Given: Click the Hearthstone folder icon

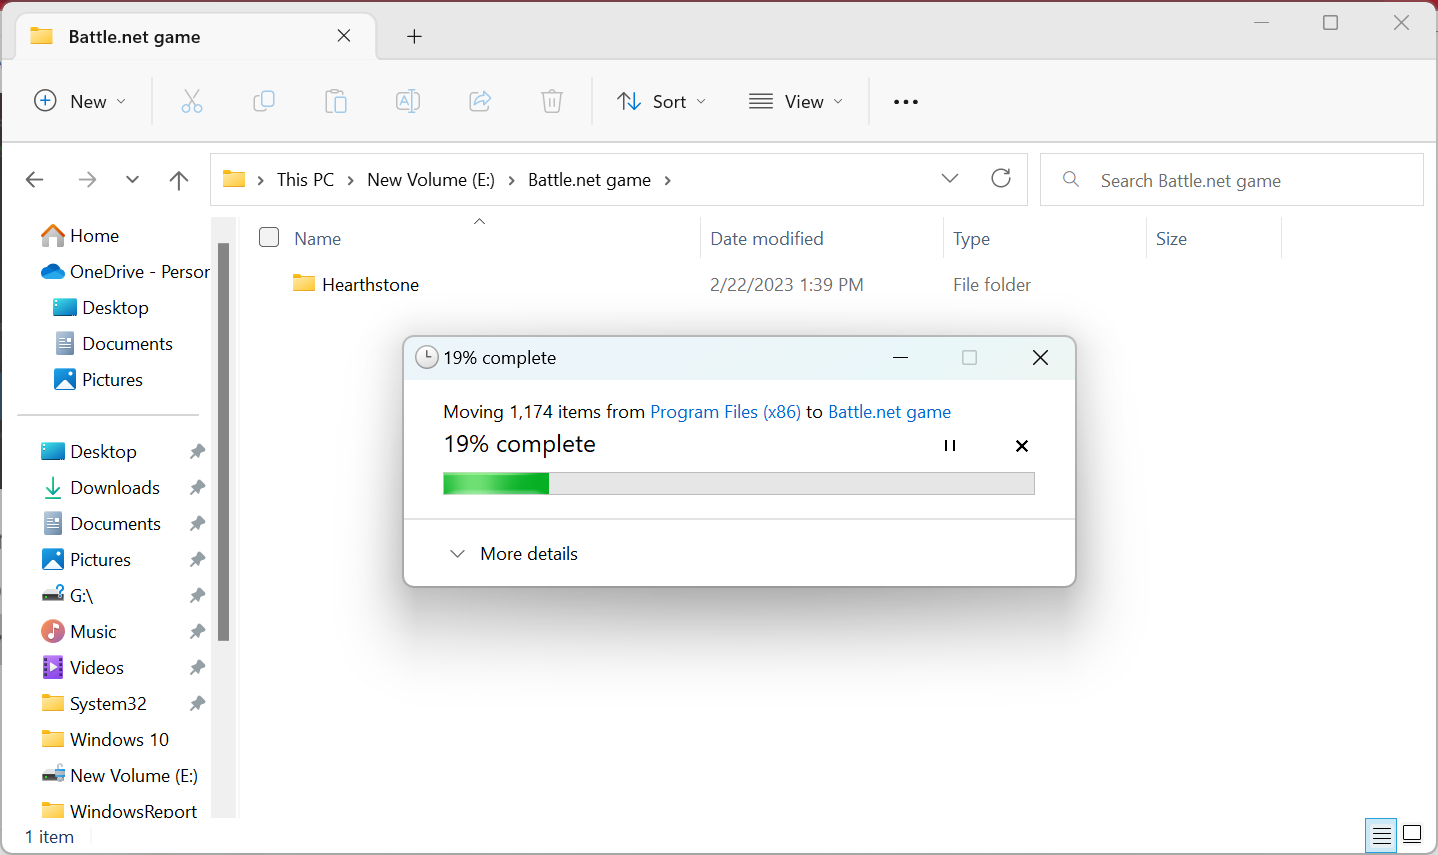Looking at the screenshot, I should click(x=304, y=283).
